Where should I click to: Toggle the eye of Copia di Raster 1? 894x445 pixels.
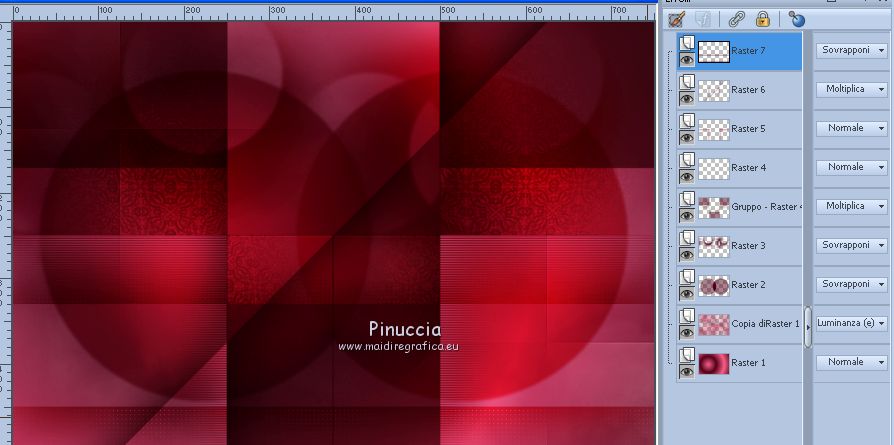(x=687, y=332)
